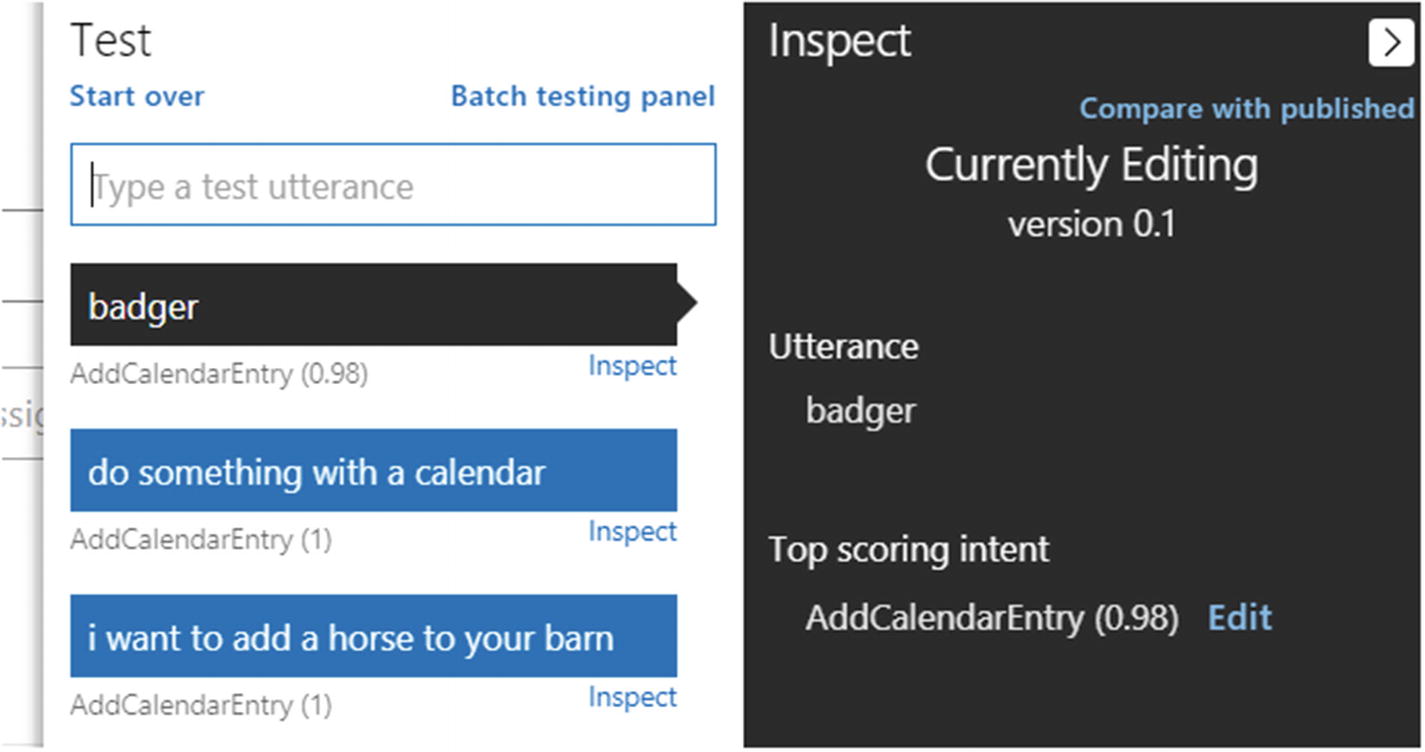Click the version 0.1 label
This screenshot has height=752, width=1425.
(1091, 223)
